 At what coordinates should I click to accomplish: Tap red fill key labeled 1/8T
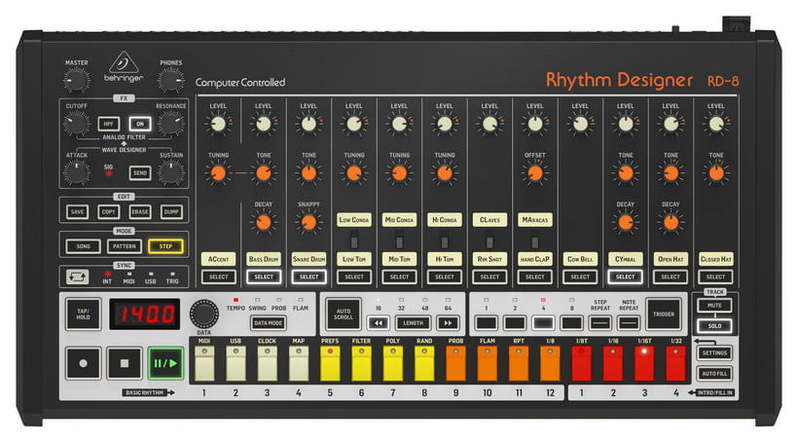(582, 364)
